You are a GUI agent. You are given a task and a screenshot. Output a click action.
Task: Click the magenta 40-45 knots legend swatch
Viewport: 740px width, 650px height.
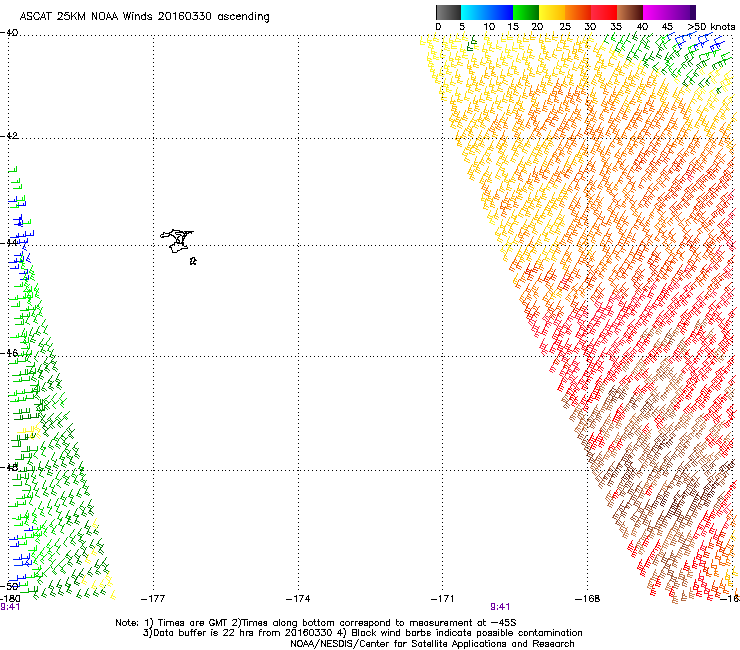click(x=656, y=12)
